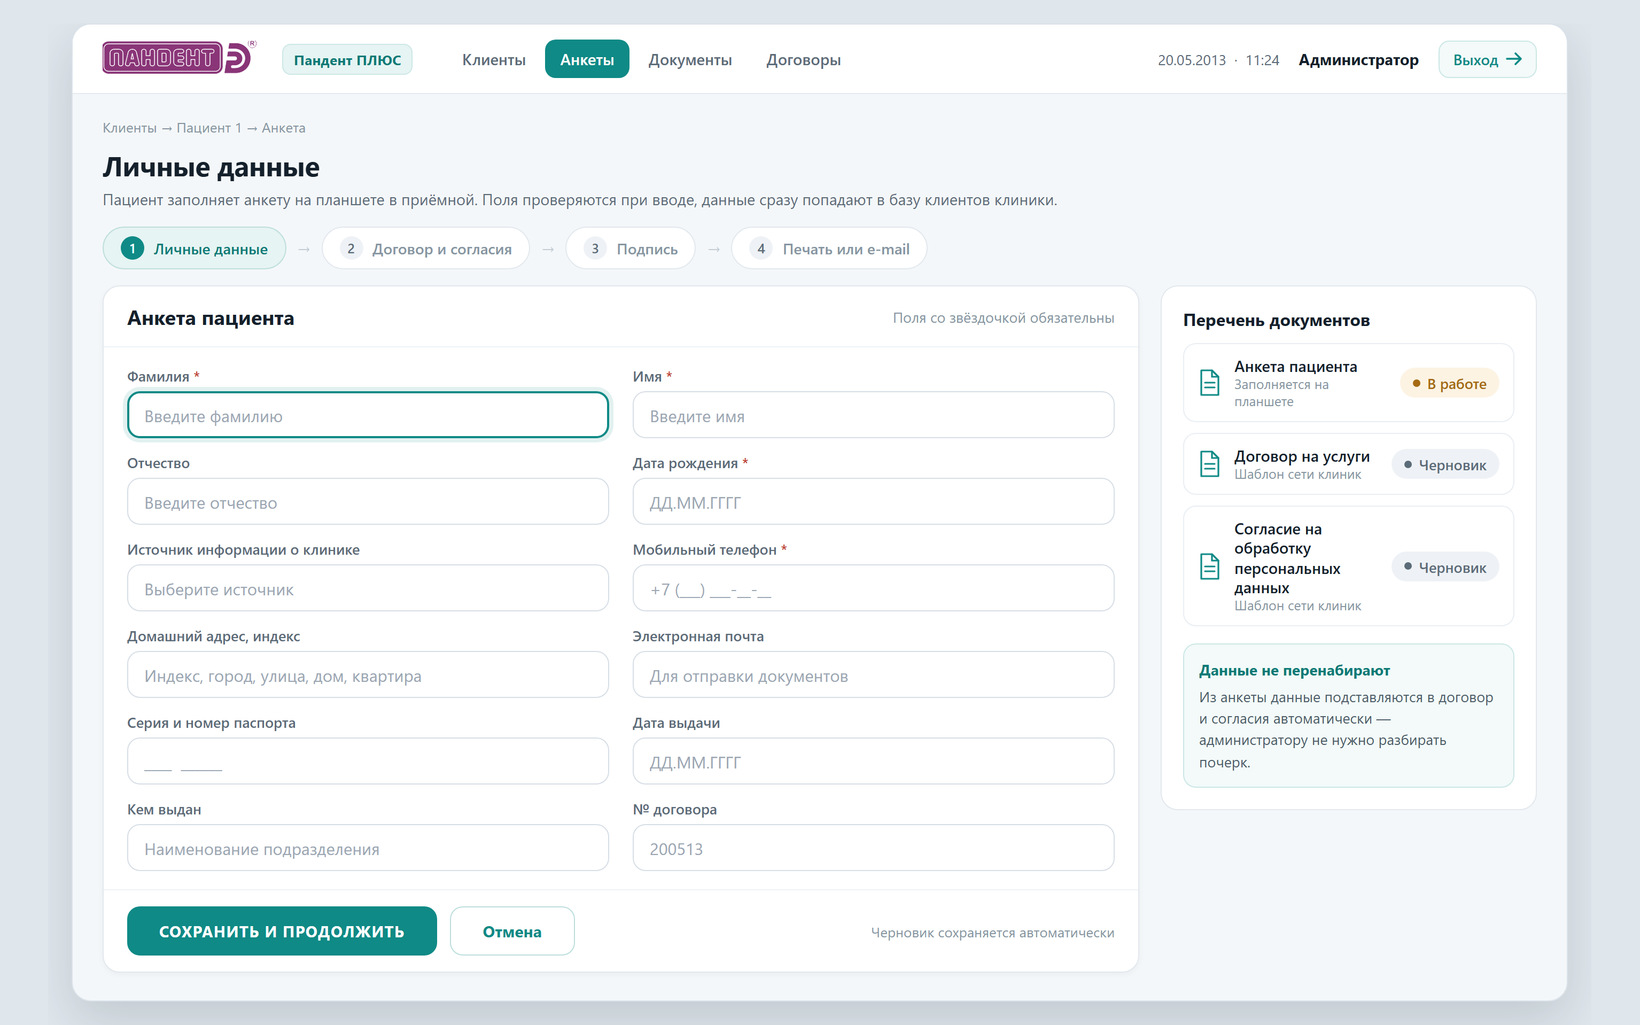The width and height of the screenshot is (1640, 1025).
Task: Click Пациент 1 in the breadcrumb
Action: click(209, 128)
